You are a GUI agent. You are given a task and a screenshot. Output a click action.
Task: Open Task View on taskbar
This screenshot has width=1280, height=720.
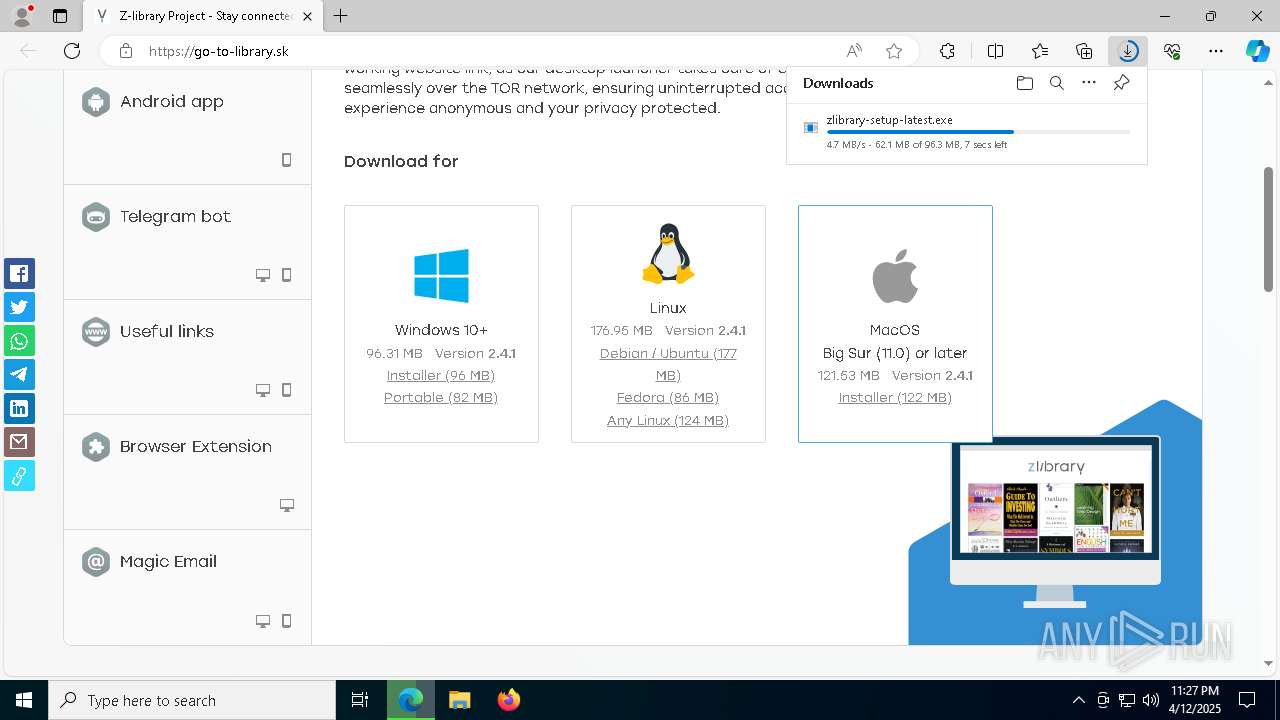(x=360, y=700)
